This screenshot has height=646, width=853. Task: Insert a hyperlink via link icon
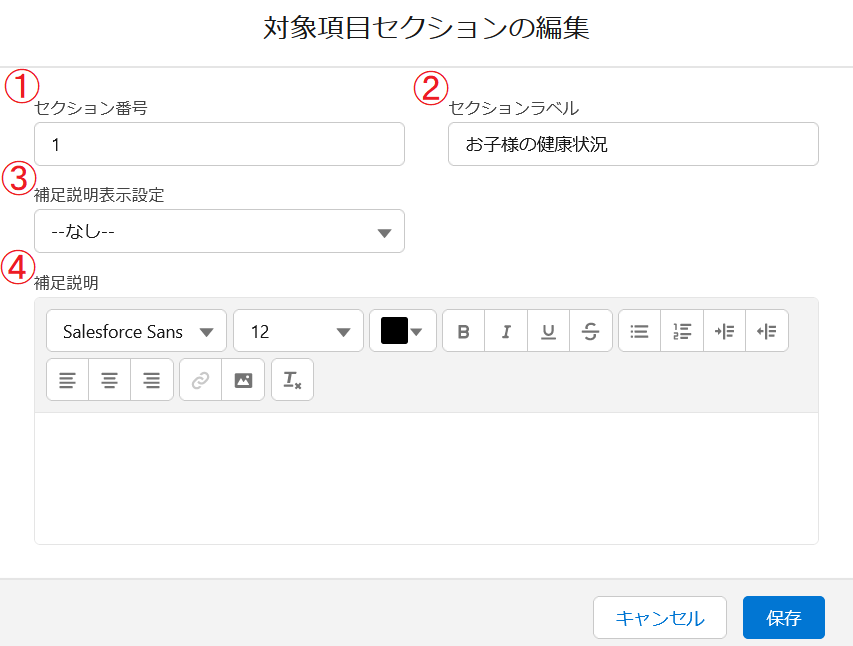pos(200,380)
